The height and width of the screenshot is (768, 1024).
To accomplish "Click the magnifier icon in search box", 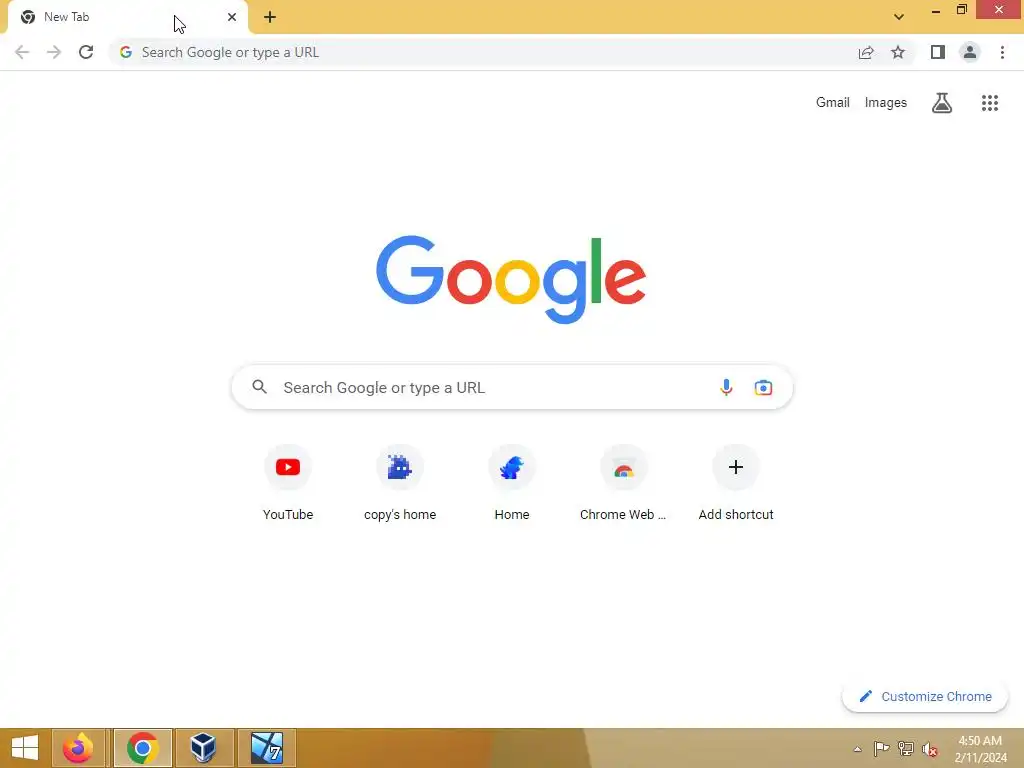I will click(x=259, y=387).
